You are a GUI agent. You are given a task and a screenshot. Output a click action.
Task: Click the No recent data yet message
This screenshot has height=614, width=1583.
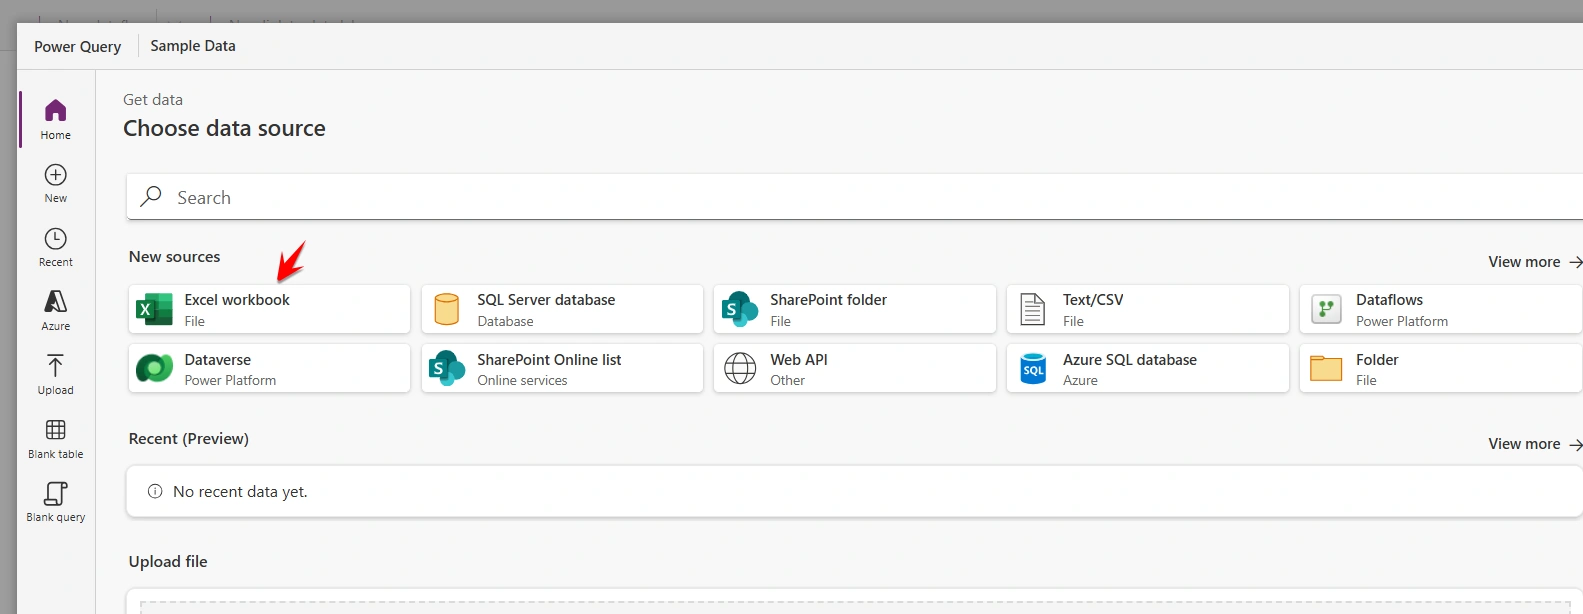(x=240, y=492)
